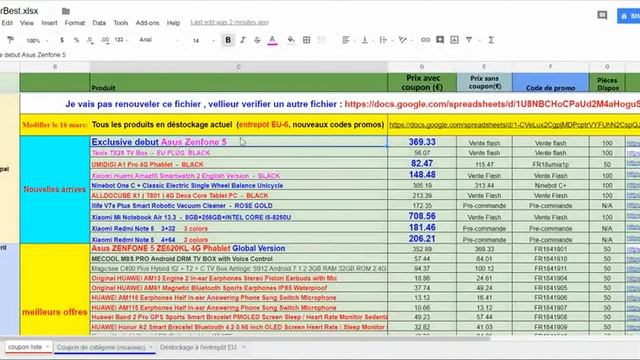Screen dimensions: 640x360
Task: Open filter views dropdown arrow
Action: click(480, 40)
